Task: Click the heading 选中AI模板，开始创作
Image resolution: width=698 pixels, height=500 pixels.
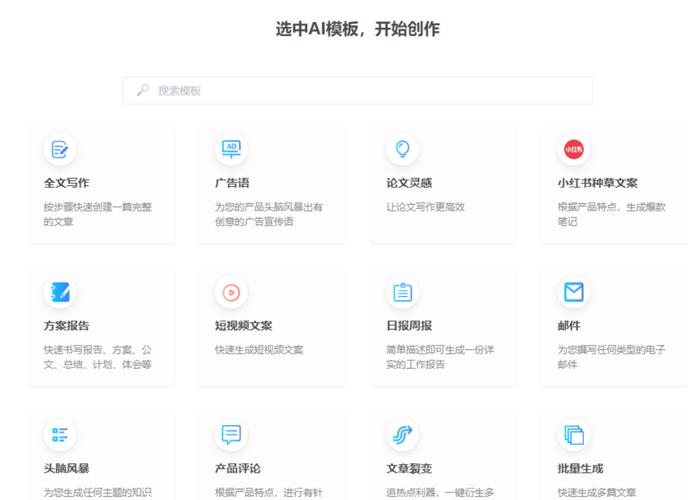Action: (x=358, y=29)
